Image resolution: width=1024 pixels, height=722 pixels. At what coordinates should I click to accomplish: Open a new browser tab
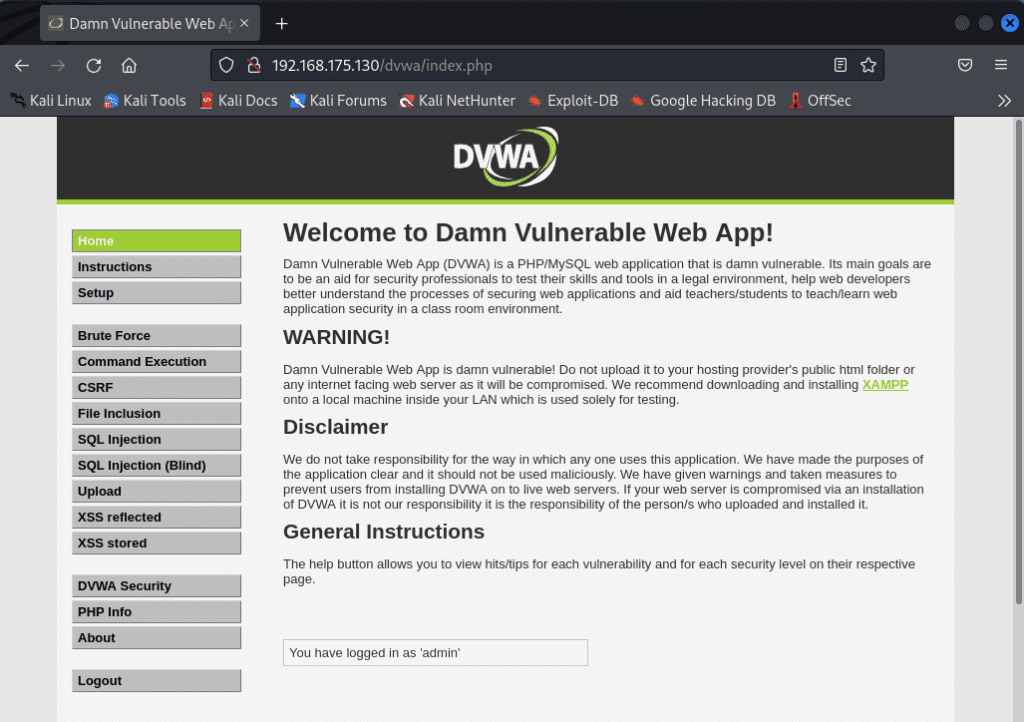pos(281,24)
